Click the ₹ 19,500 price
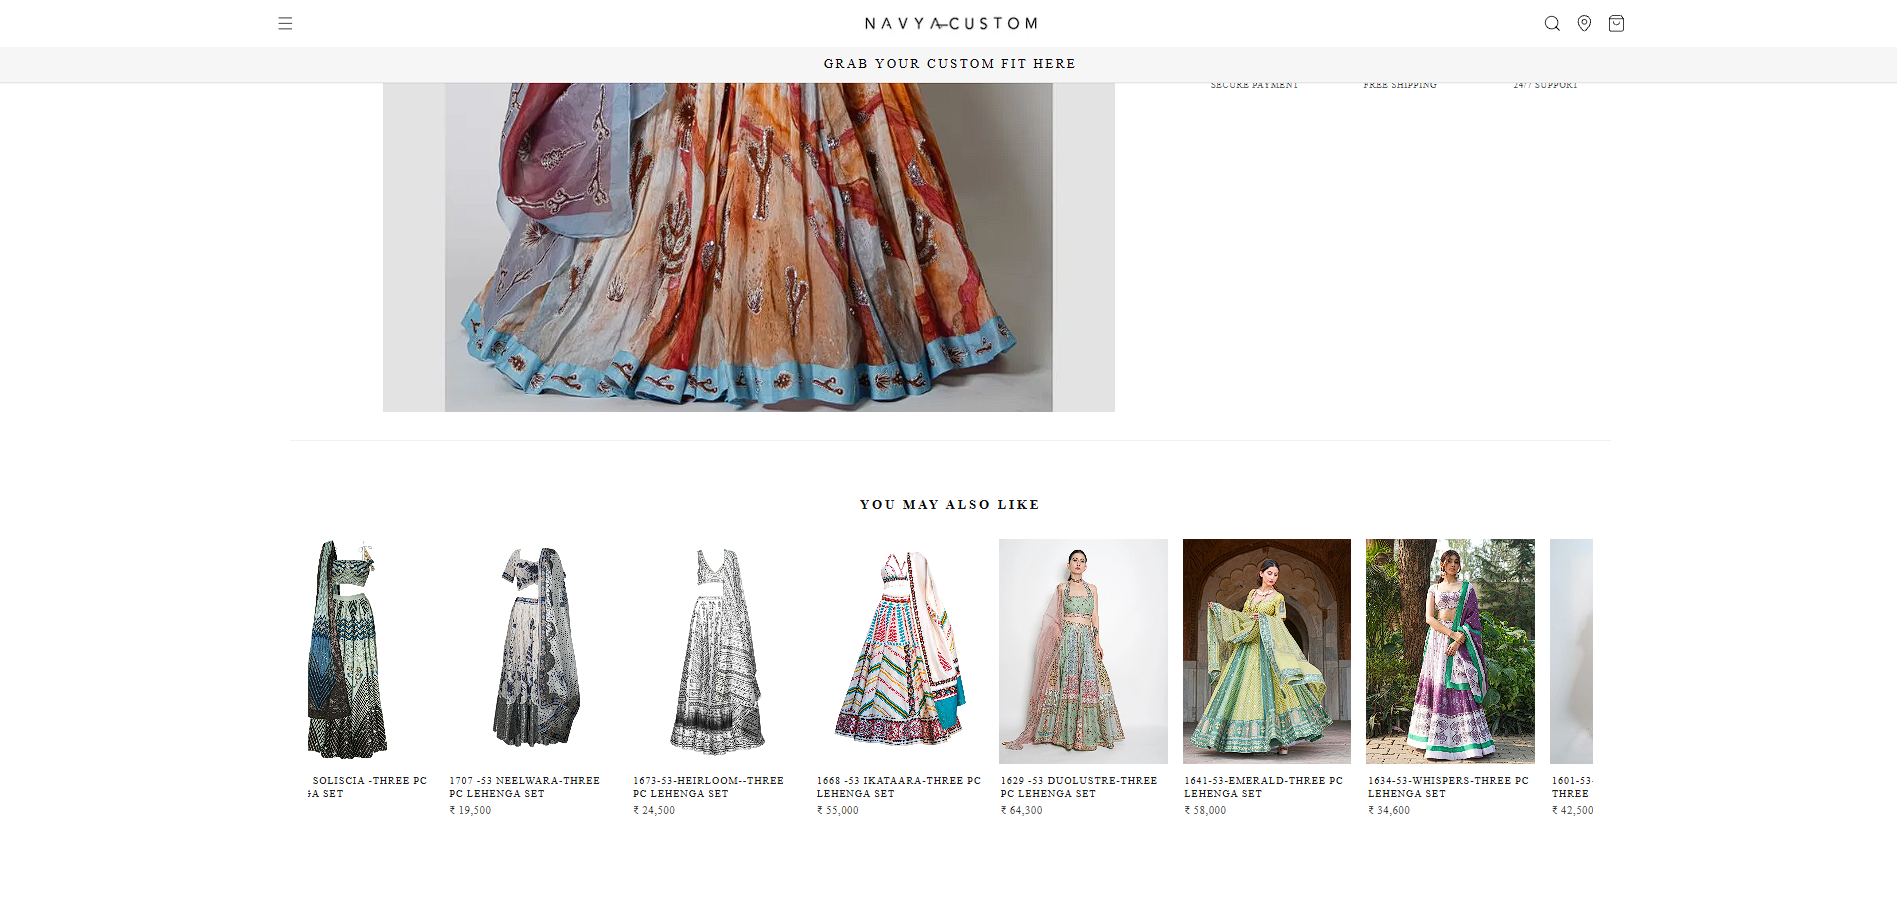This screenshot has width=1897, height=907. pos(470,811)
